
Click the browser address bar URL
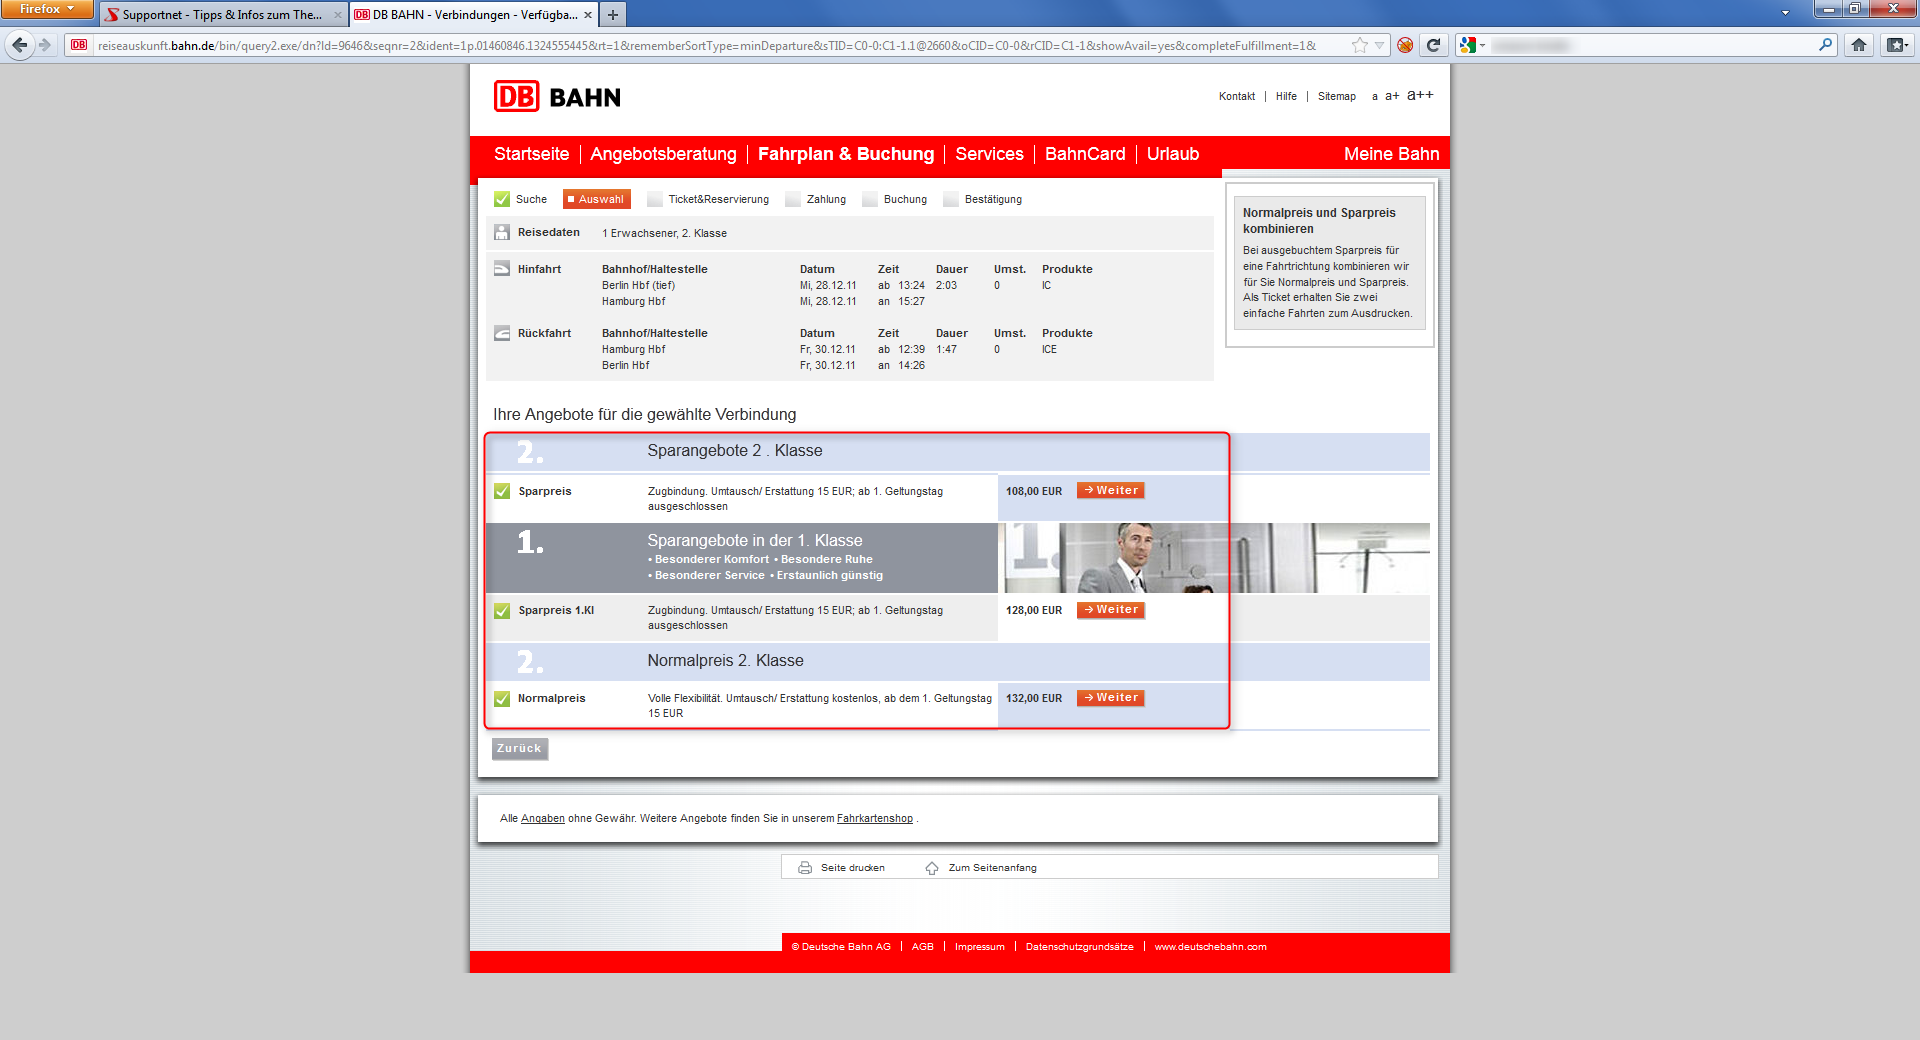tap(707, 45)
